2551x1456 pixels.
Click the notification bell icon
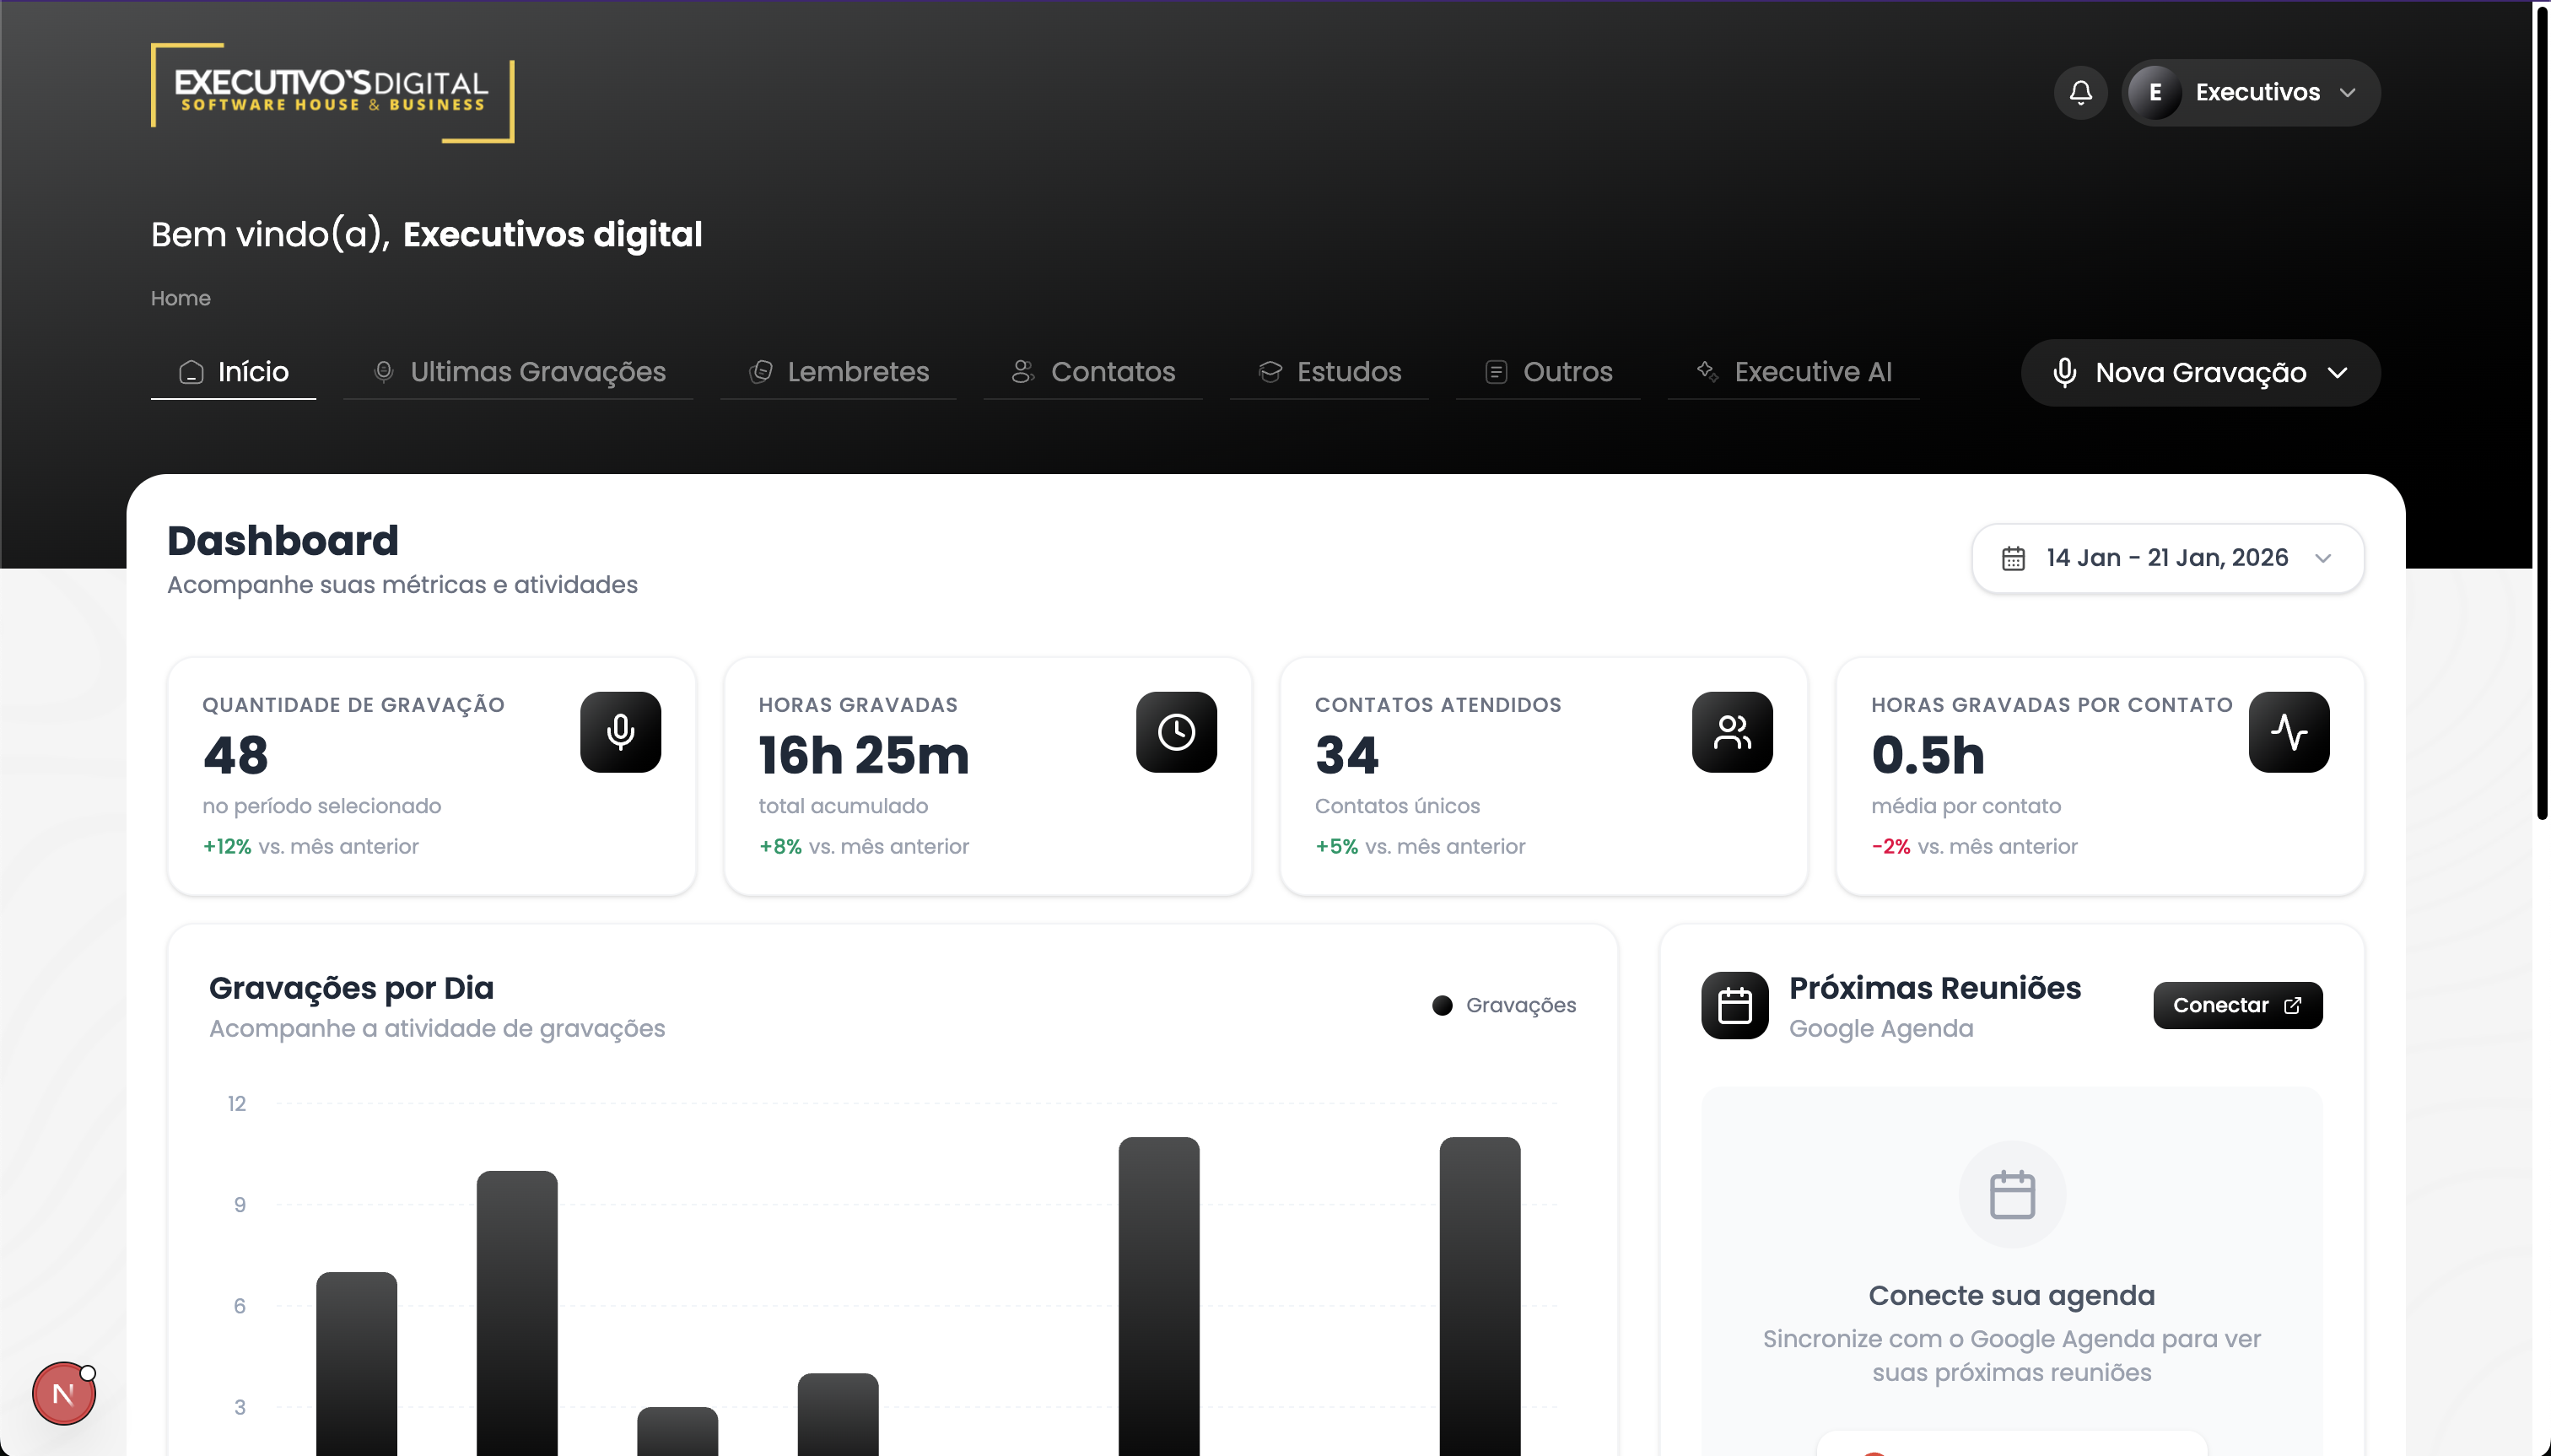click(x=2080, y=92)
